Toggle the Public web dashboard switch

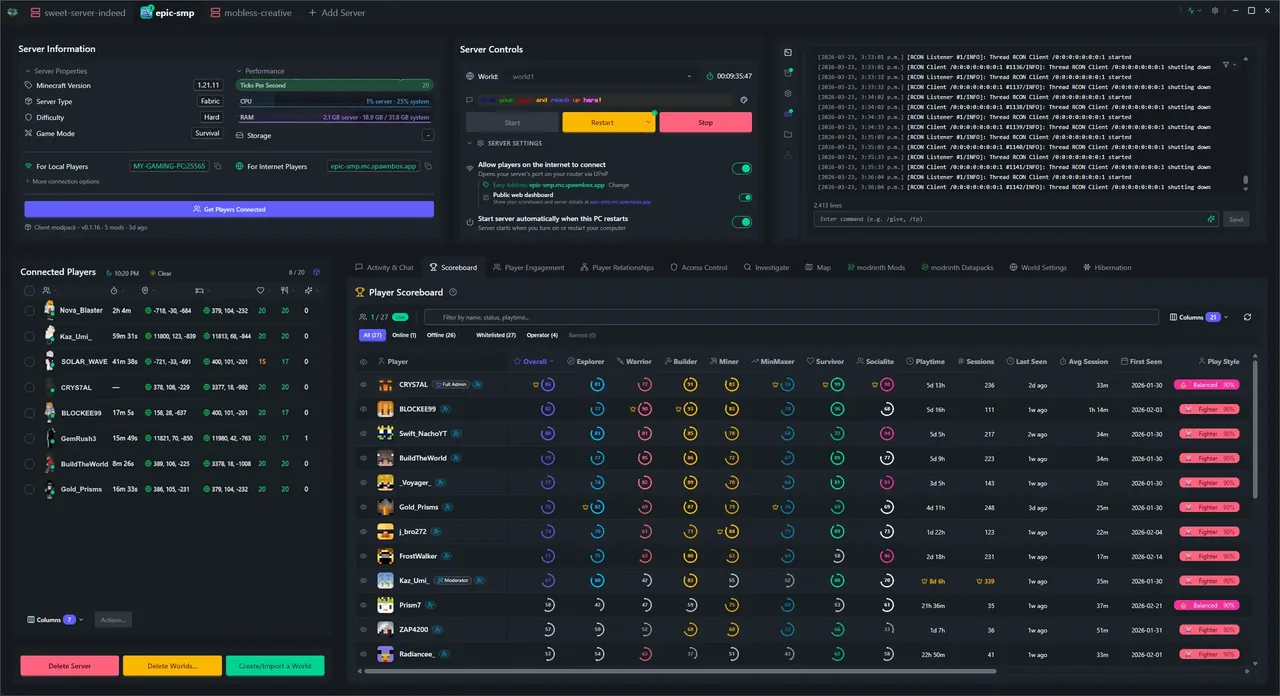coord(746,198)
